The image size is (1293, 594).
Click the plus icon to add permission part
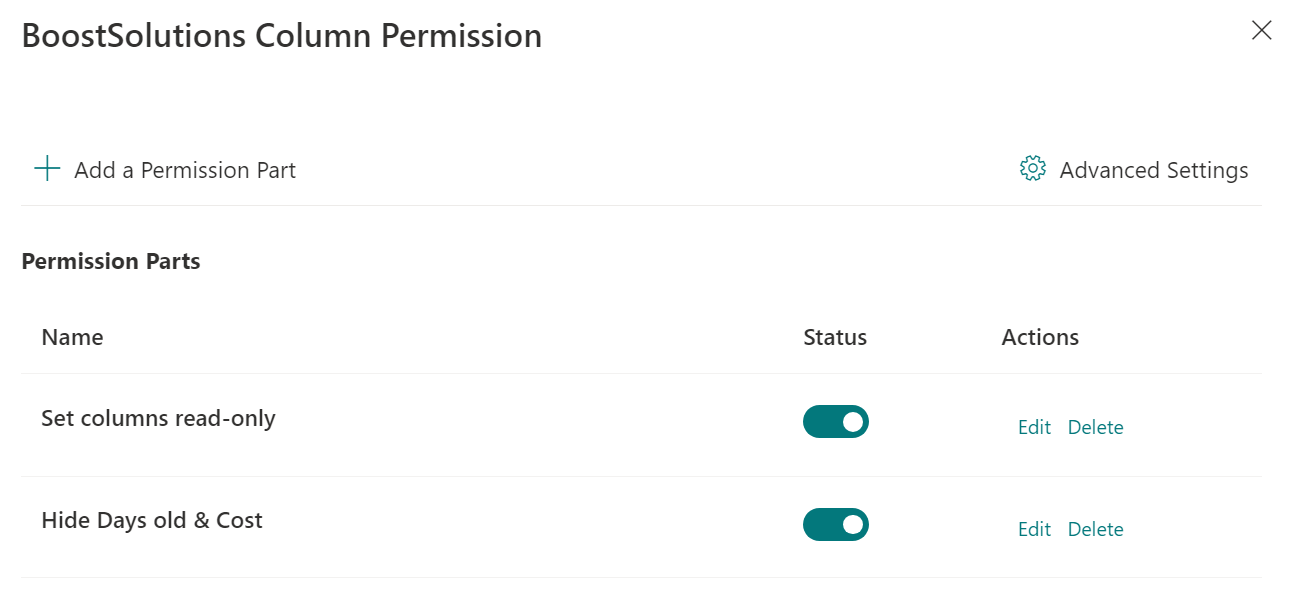47,169
